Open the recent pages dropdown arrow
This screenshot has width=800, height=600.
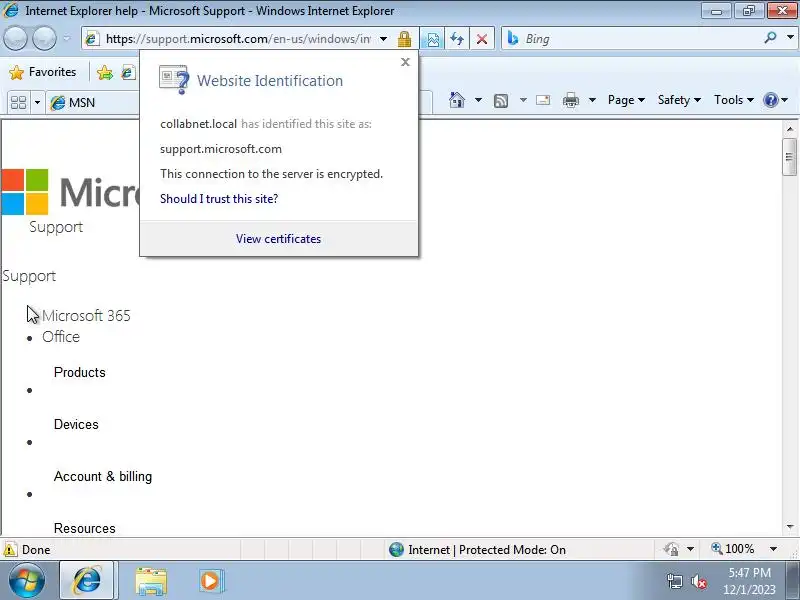[67, 39]
